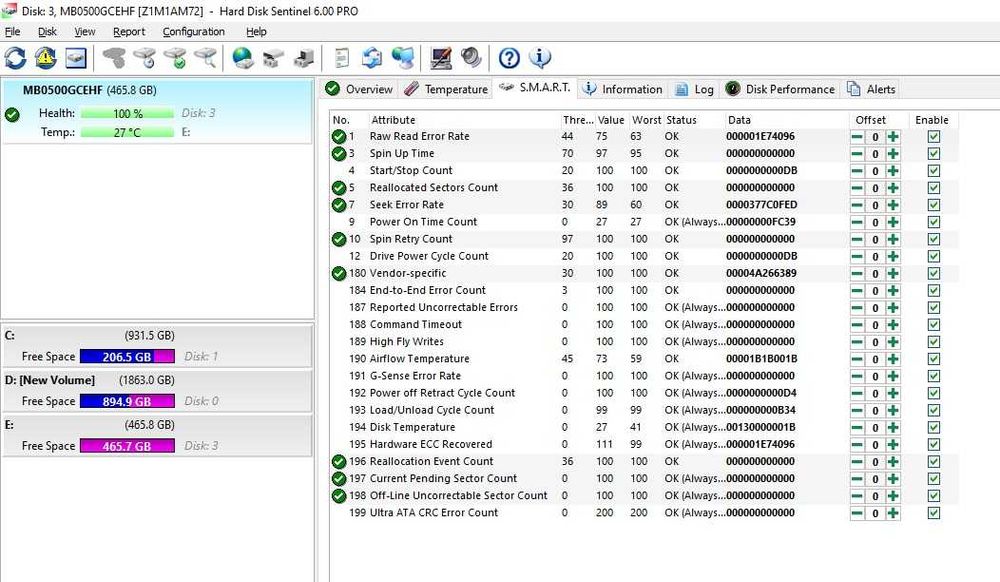Open the File menu
Image resolution: width=1000 pixels, height=582 pixels.
coord(12,31)
